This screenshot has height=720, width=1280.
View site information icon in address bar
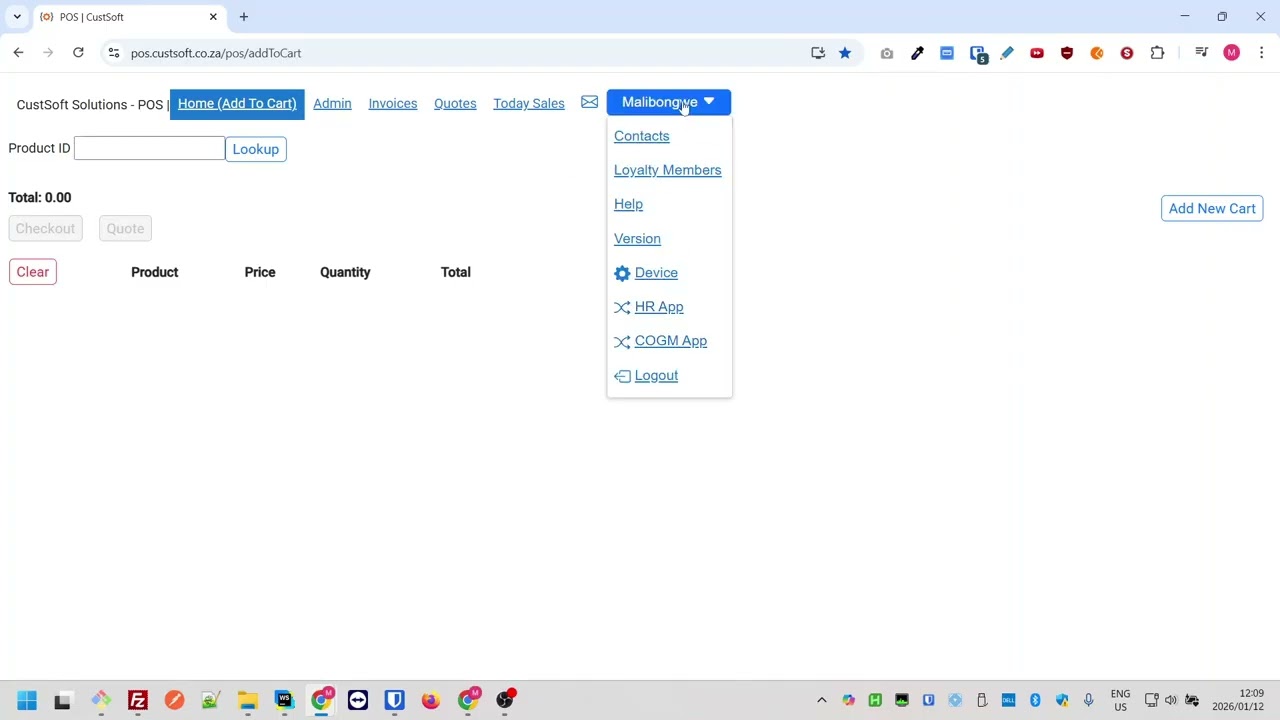point(114,53)
